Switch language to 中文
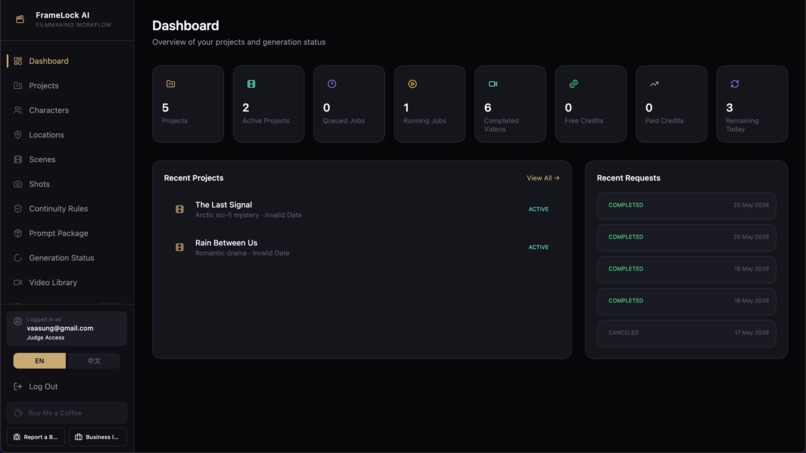Image resolution: width=806 pixels, height=453 pixels. click(x=94, y=361)
